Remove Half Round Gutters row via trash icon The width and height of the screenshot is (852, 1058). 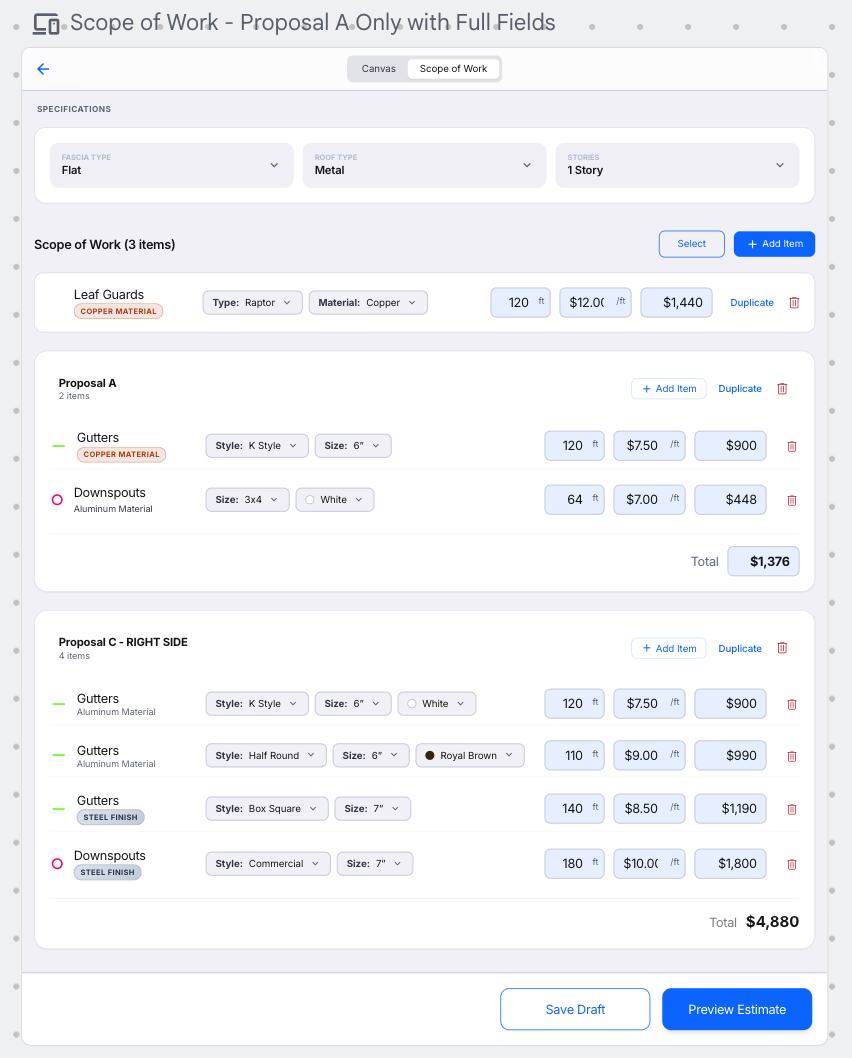click(x=792, y=756)
